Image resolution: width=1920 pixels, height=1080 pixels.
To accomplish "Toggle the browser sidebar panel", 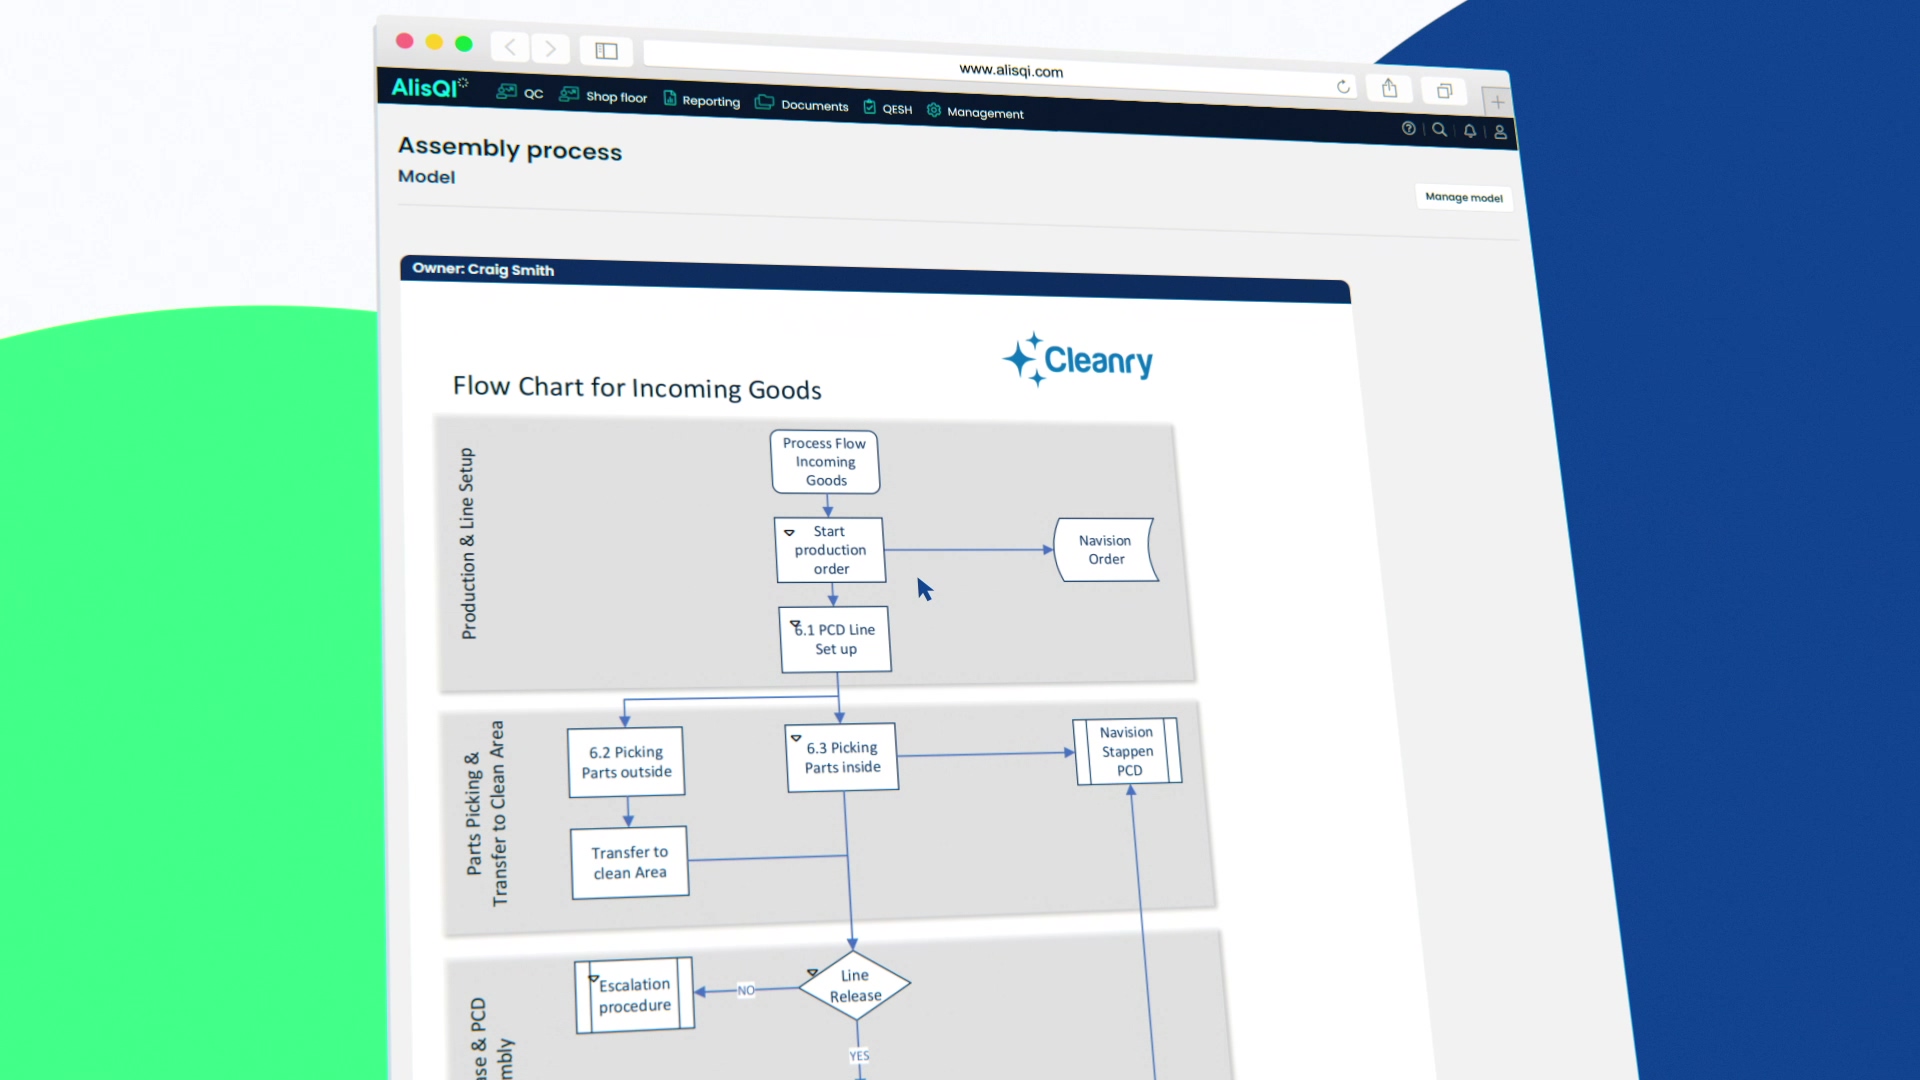I will click(606, 51).
